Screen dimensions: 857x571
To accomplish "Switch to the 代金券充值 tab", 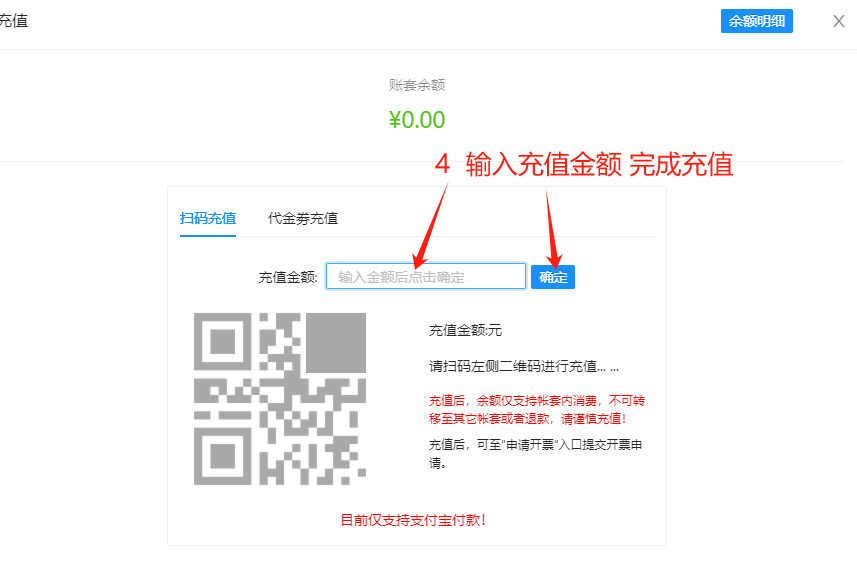I will (x=303, y=219).
